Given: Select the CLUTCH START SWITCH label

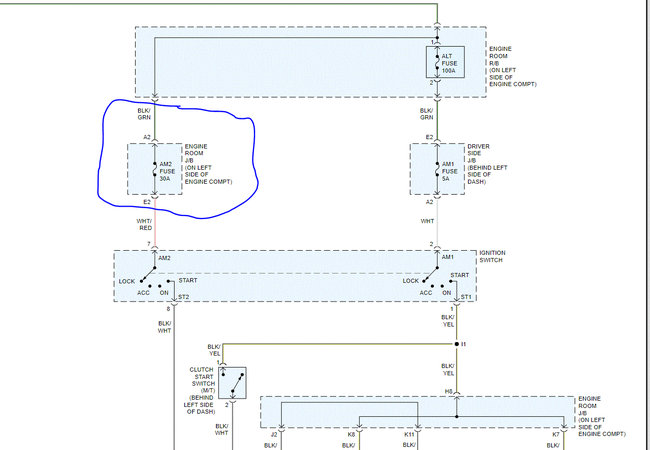Looking at the screenshot, I should tap(201, 390).
